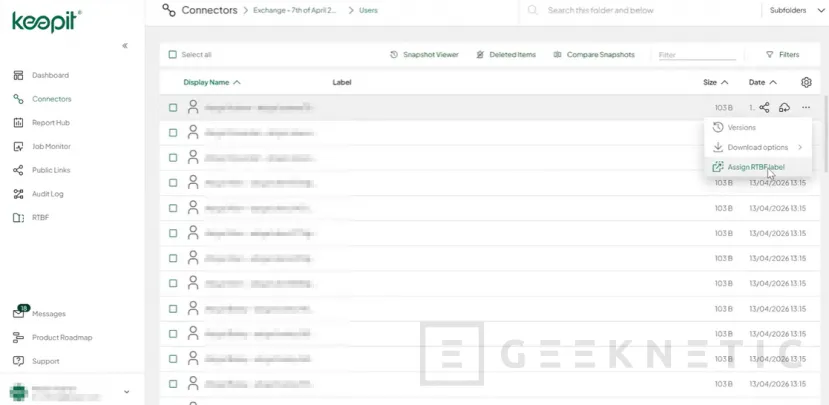The image size is (829, 405).
Task: Open the Snapshot Viewer
Action: [424, 54]
